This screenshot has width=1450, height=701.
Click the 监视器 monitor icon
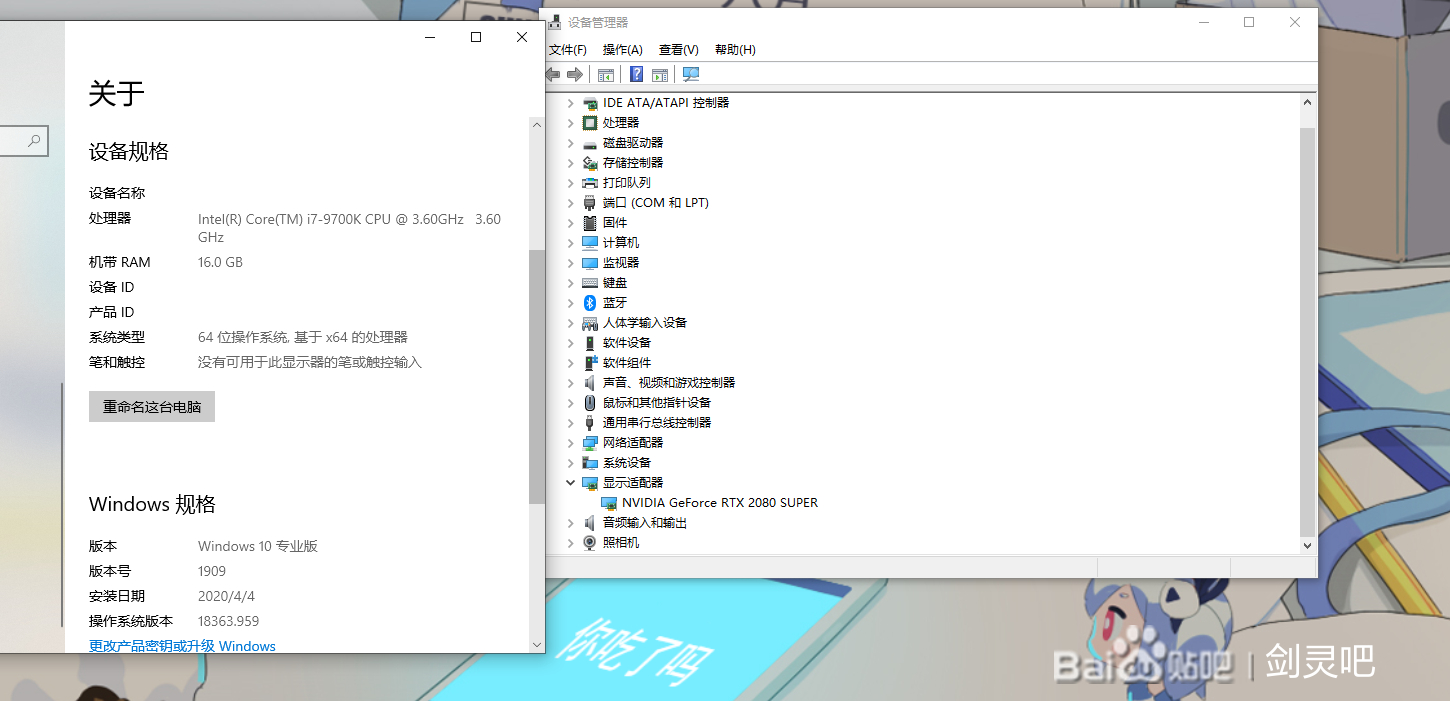(590, 263)
